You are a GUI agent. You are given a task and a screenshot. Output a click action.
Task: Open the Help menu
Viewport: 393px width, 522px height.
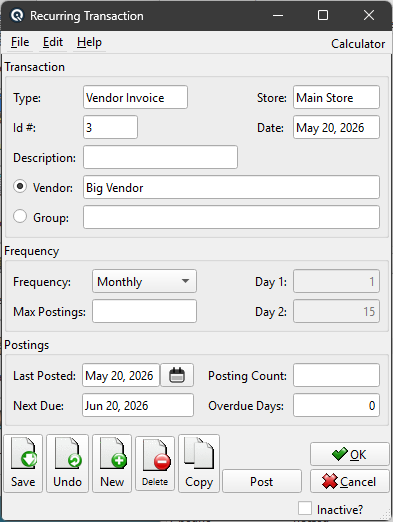[89, 42]
